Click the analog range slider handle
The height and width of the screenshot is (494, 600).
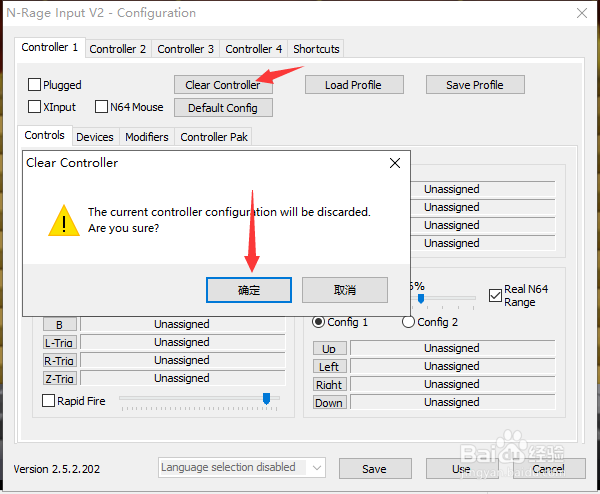click(421, 298)
